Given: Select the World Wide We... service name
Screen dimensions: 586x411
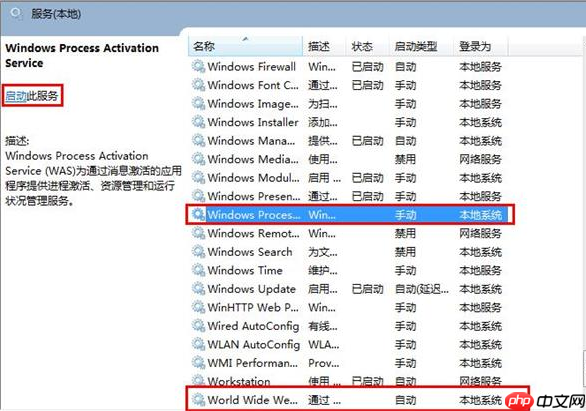Looking at the screenshot, I should coord(253,400).
